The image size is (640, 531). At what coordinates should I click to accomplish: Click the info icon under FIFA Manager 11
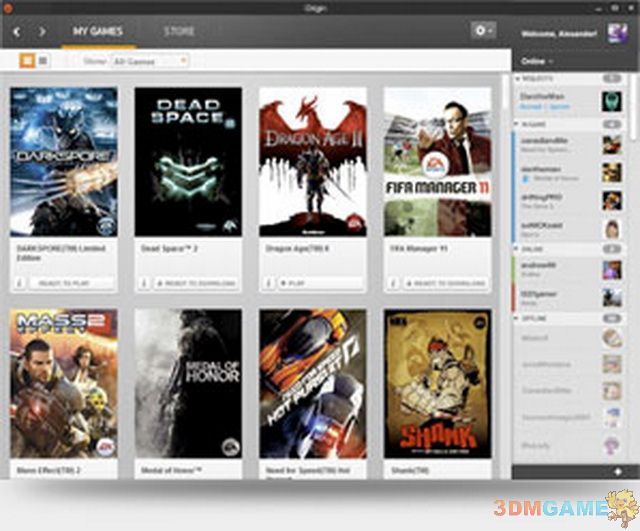(x=393, y=283)
